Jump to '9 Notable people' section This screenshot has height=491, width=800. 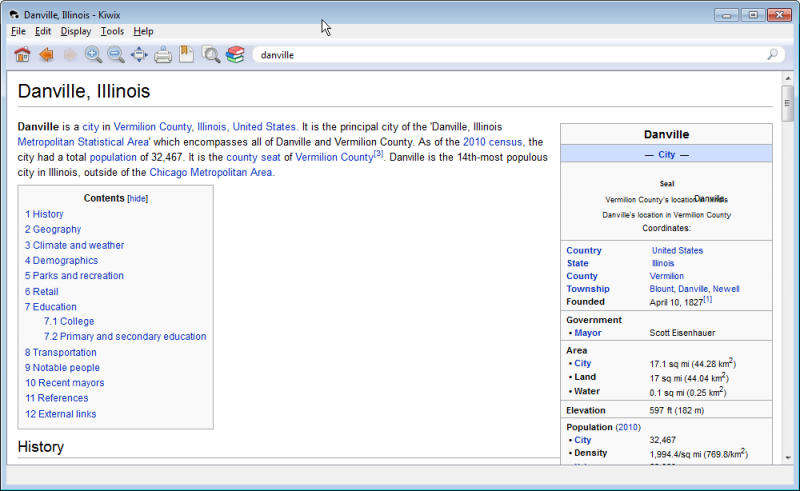pos(62,367)
